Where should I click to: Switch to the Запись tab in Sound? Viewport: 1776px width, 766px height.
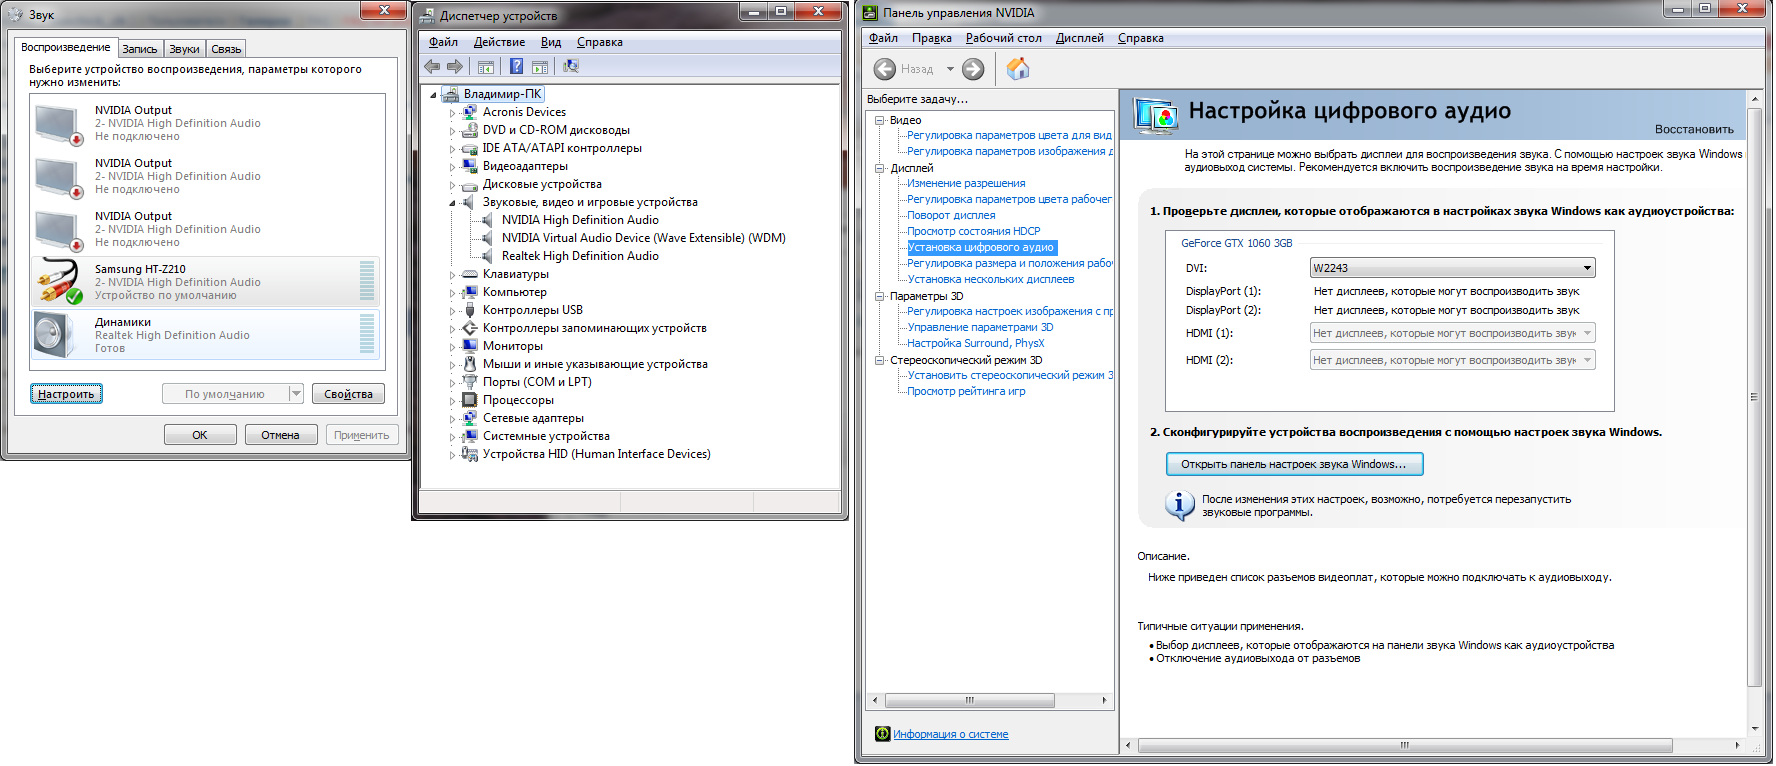140,49
